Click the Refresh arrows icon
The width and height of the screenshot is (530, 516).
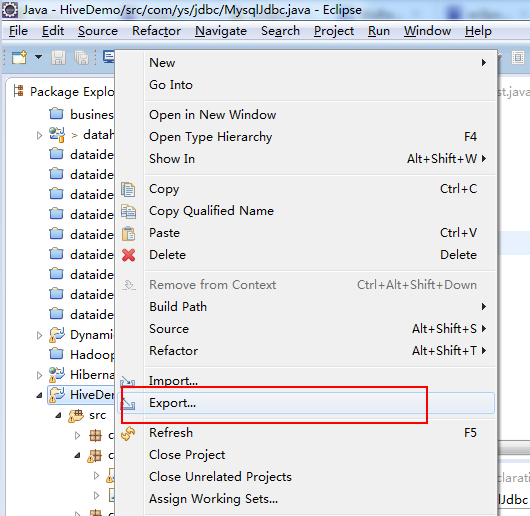tap(128, 434)
